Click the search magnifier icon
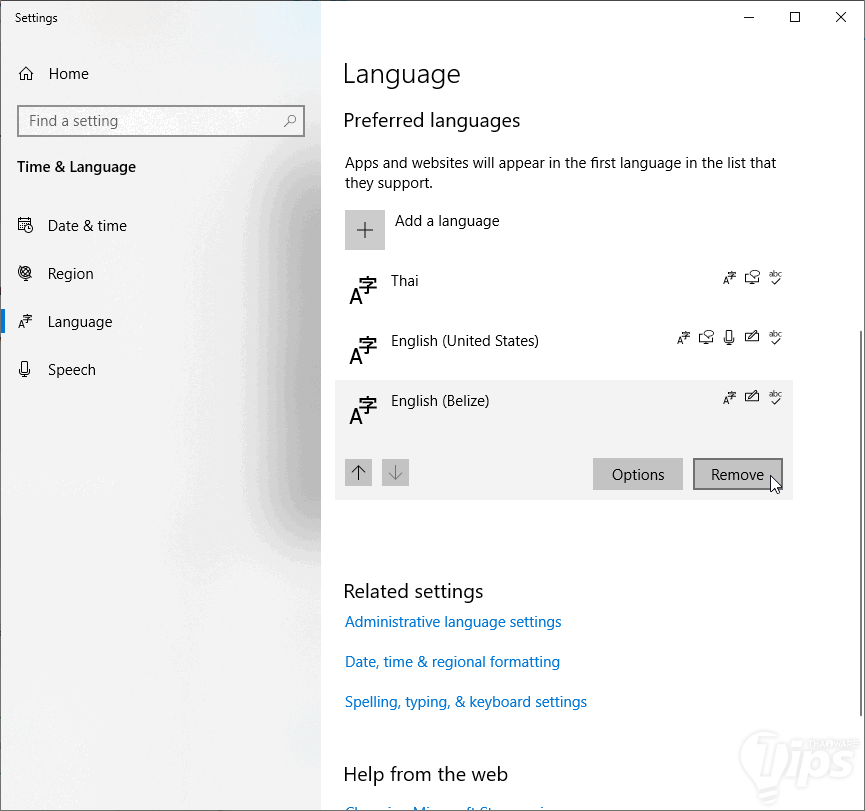The height and width of the screenshot is (811, 865). (x=290, y=121)
